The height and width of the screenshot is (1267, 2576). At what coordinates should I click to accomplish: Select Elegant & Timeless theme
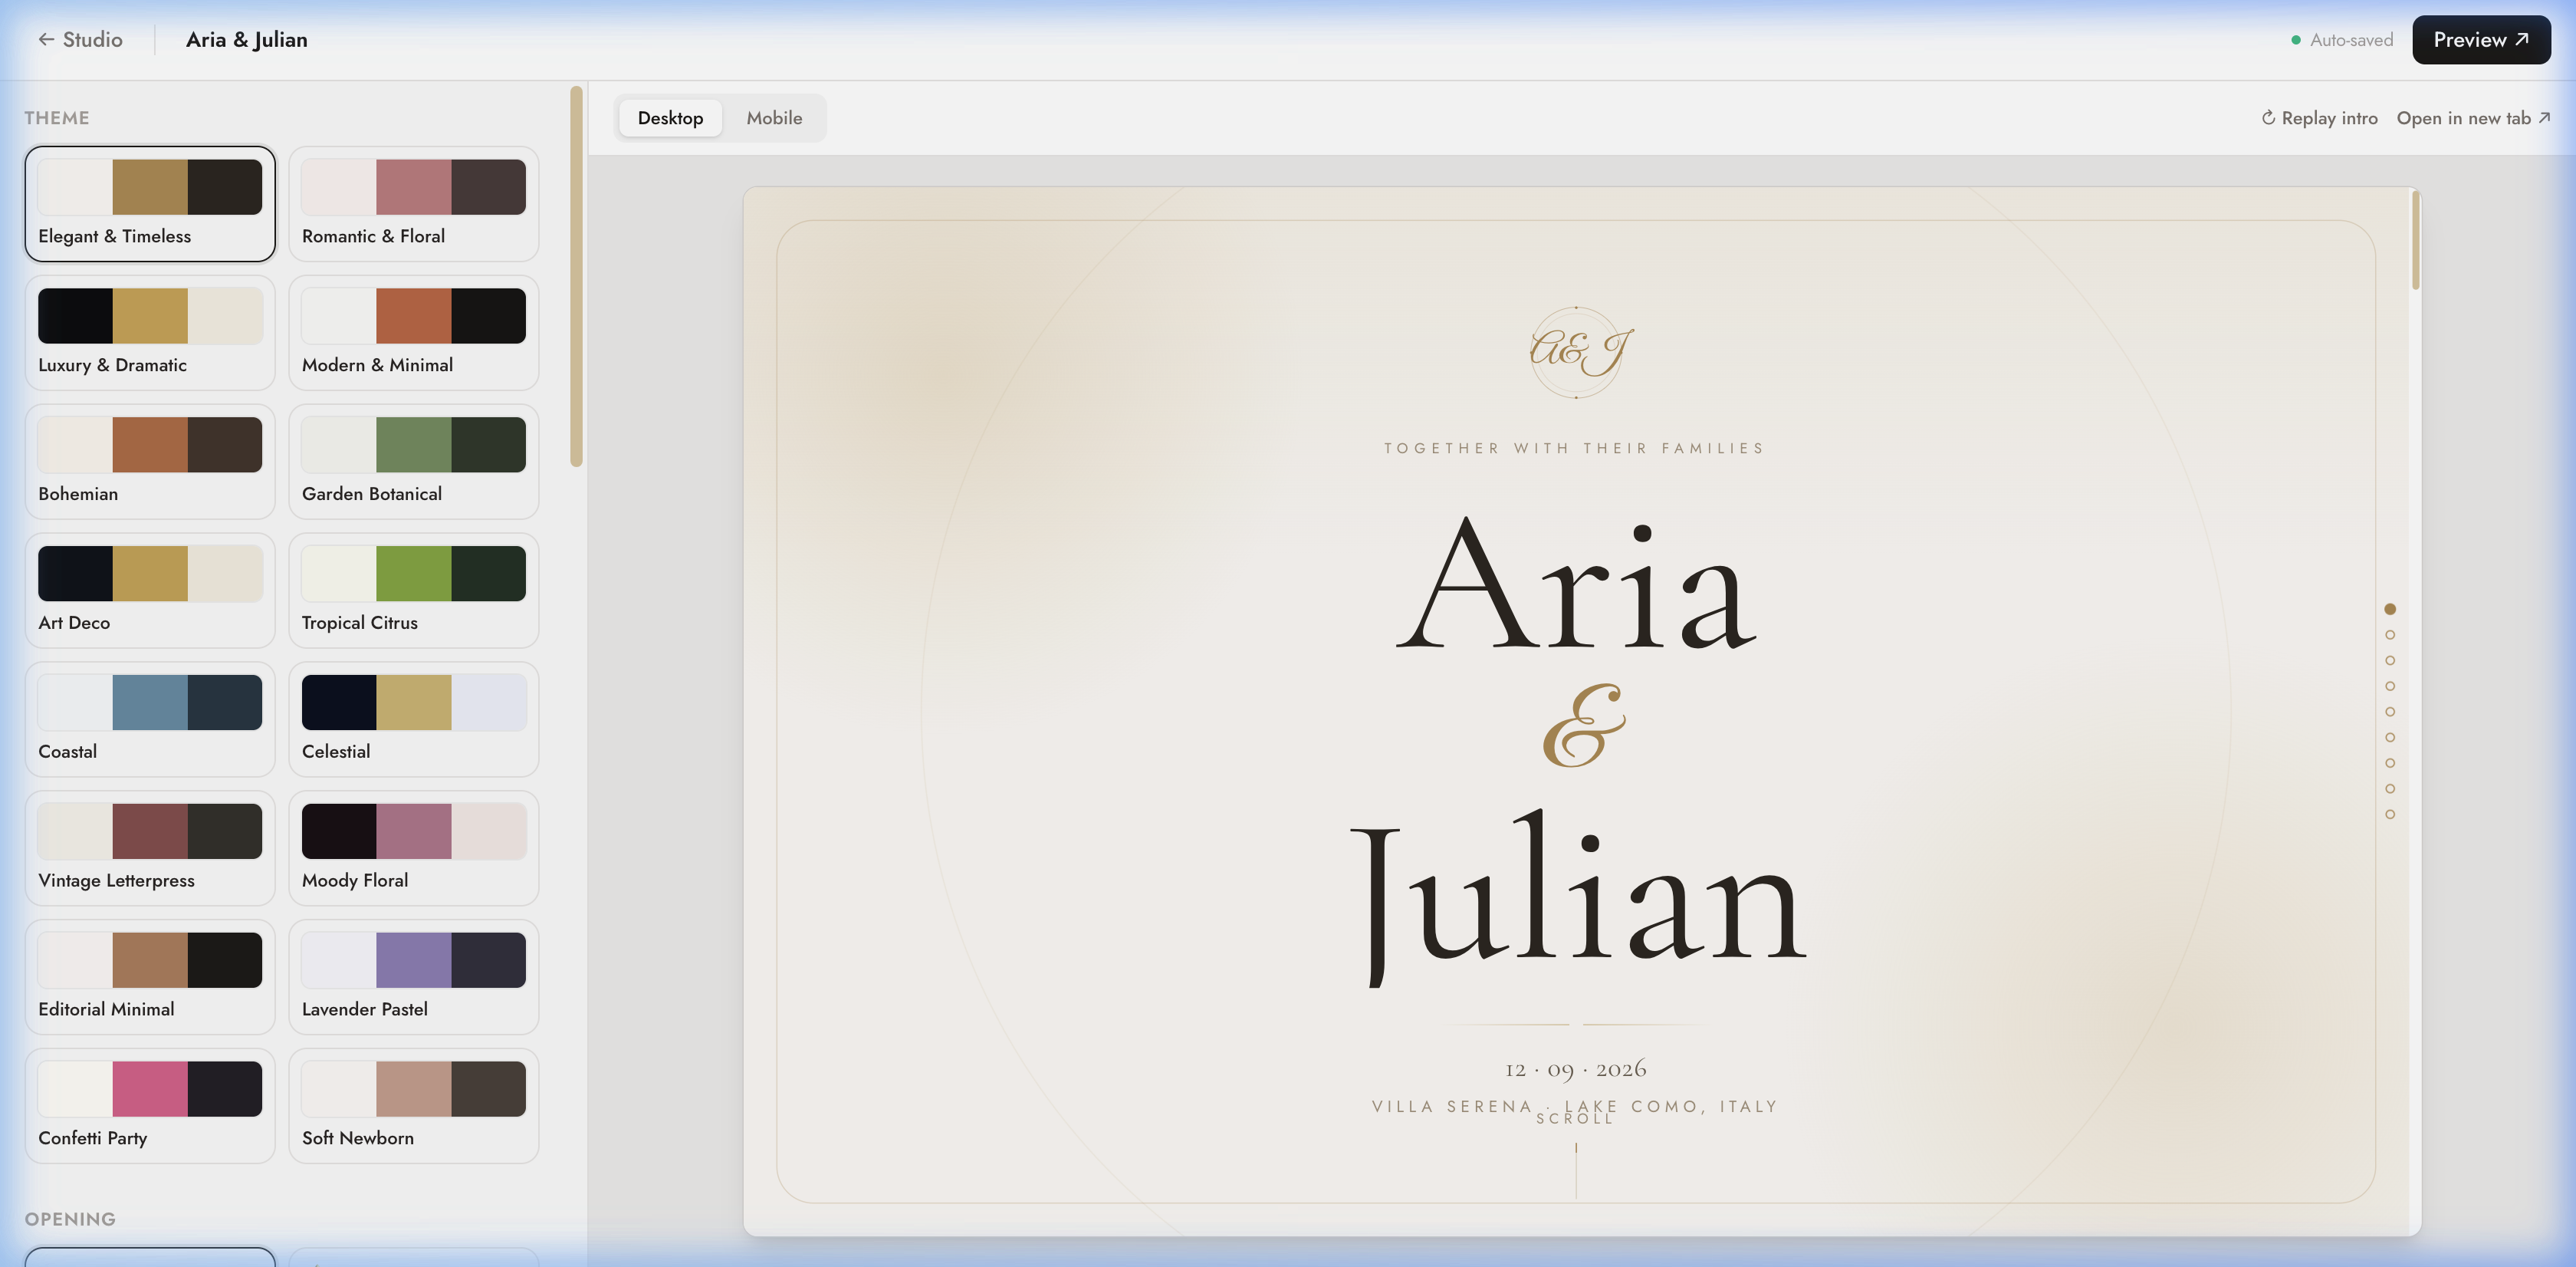(150, 204)
